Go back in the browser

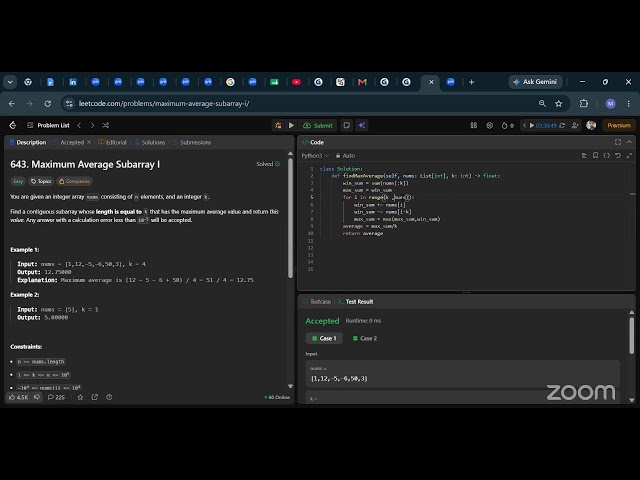coord(12,104)
